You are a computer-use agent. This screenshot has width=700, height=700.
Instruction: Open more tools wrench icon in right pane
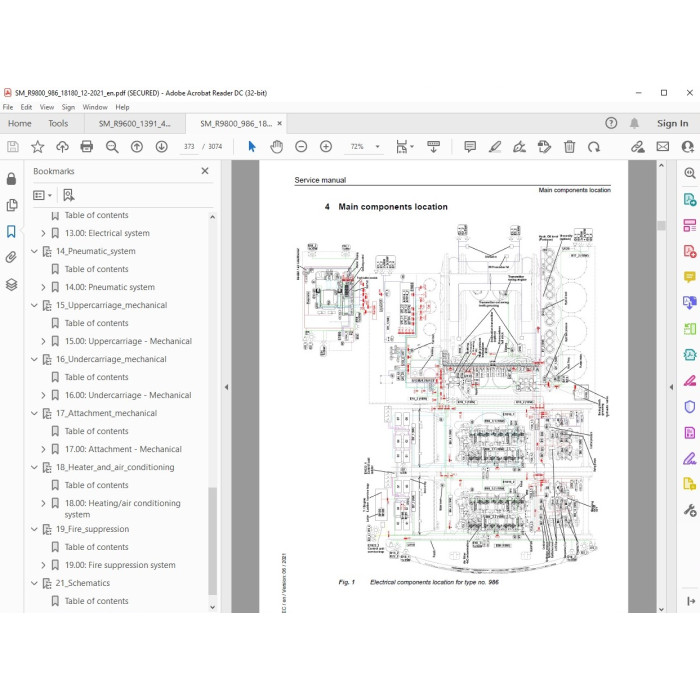coord(690,510)
